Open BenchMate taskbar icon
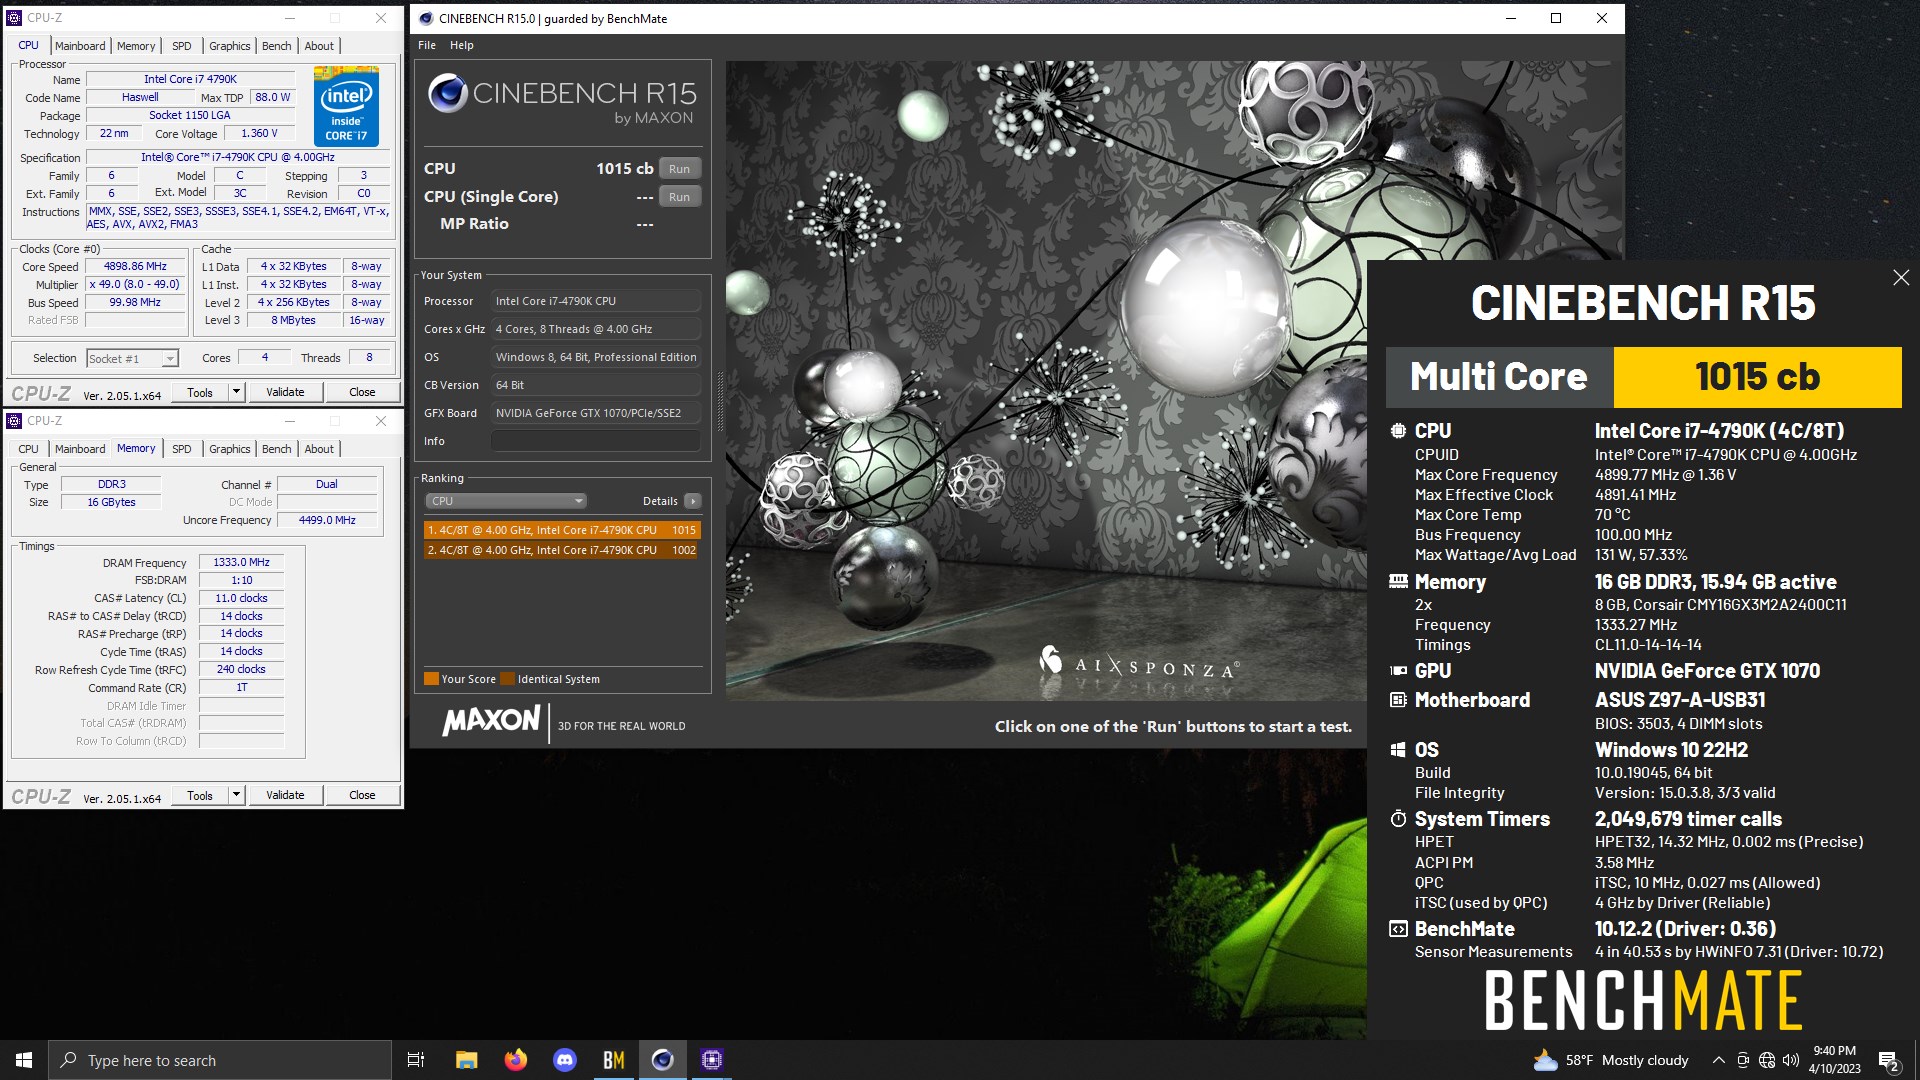This screenshot has width=1920, height=1080. pyautogui.click(x=613, y=1060)
